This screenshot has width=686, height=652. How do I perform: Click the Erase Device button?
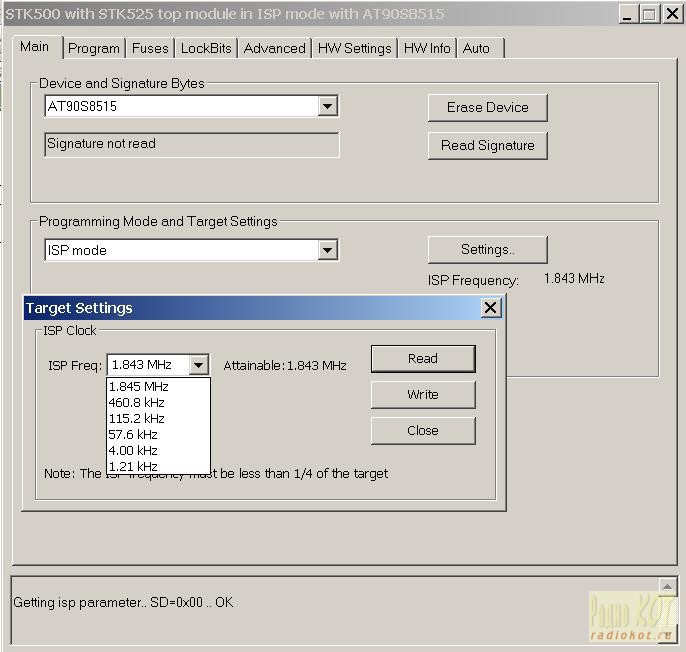point(487,107)
